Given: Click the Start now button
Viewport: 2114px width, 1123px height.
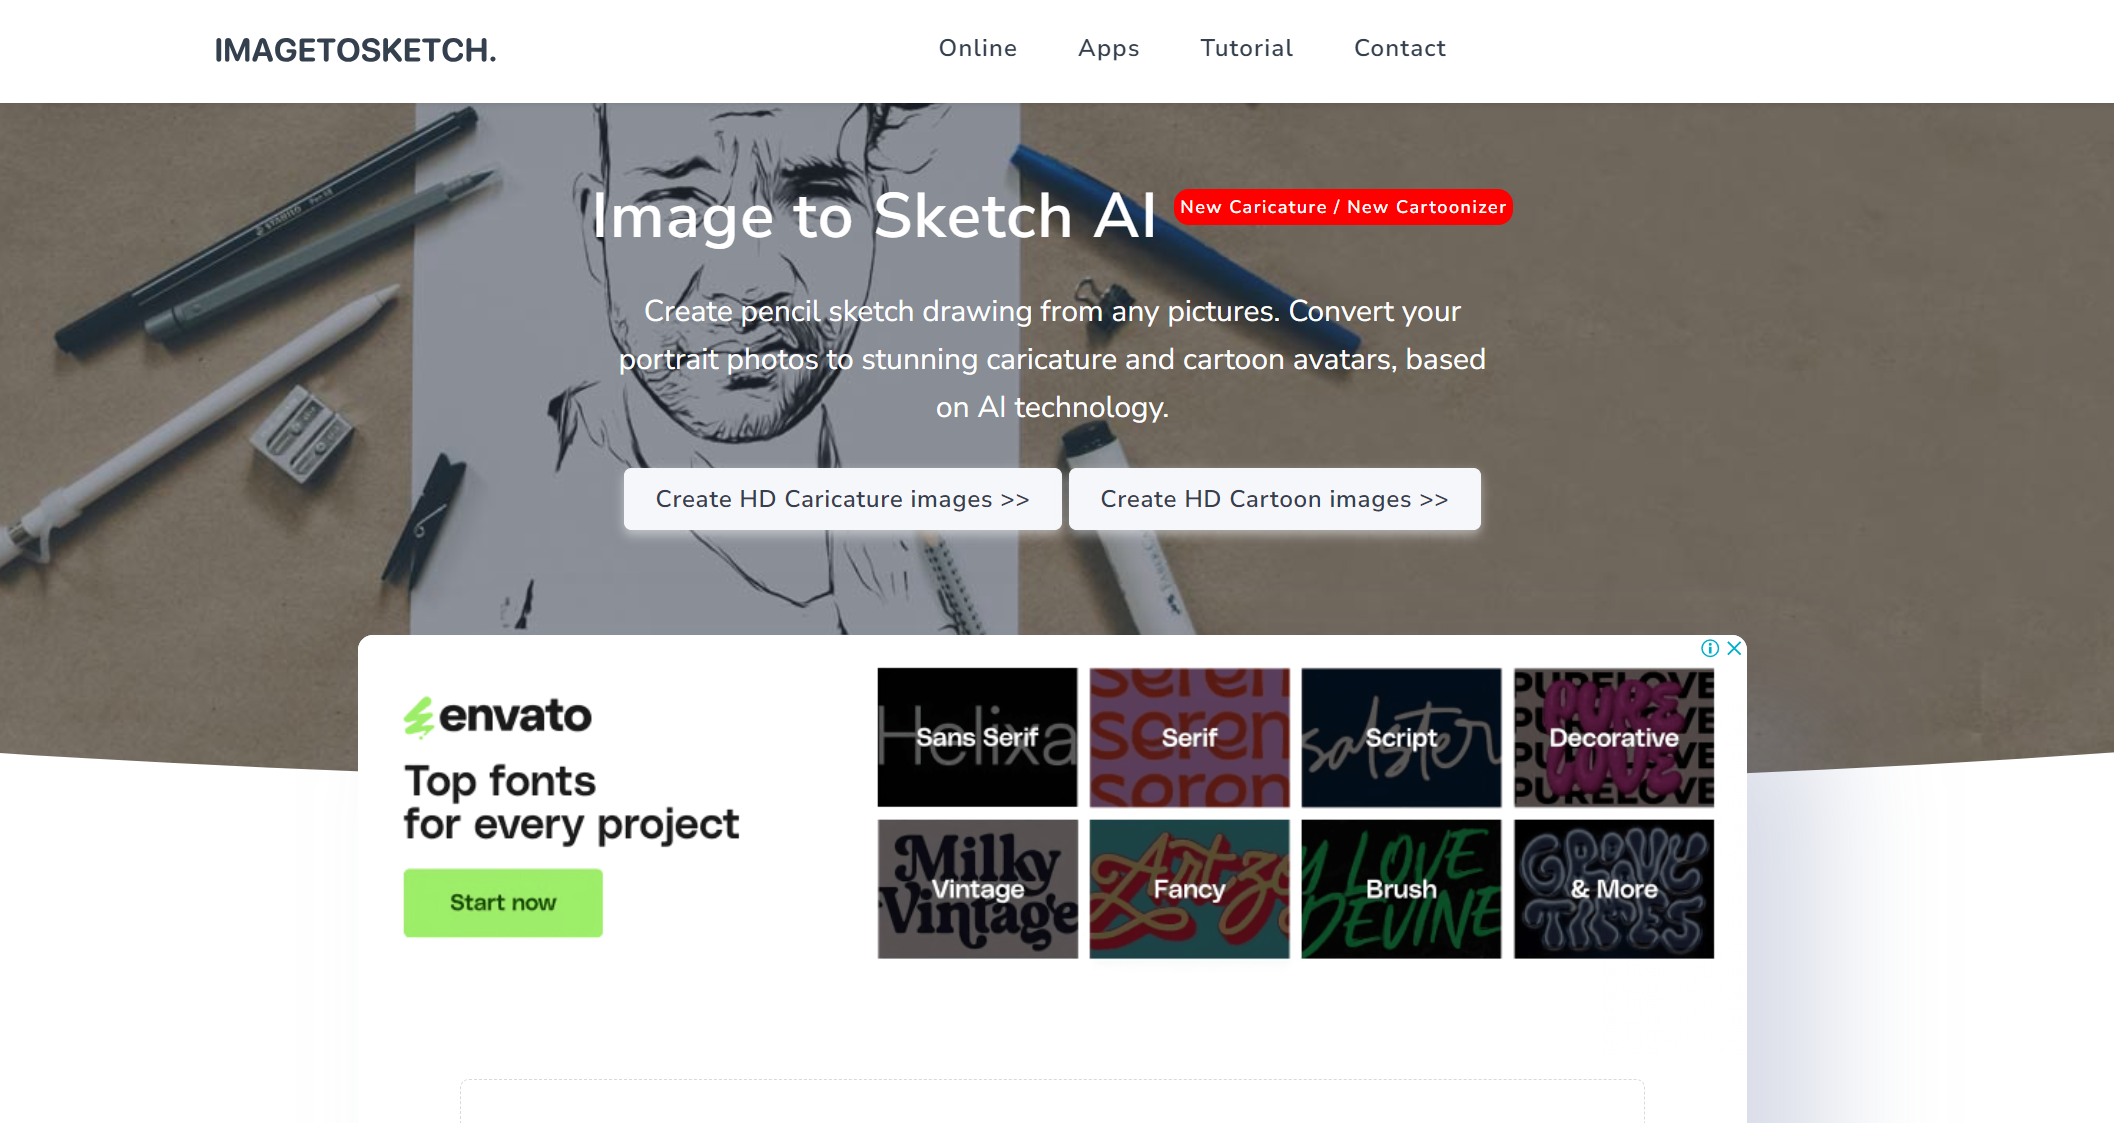Looking at the screenshot, I should pos(503,903).
